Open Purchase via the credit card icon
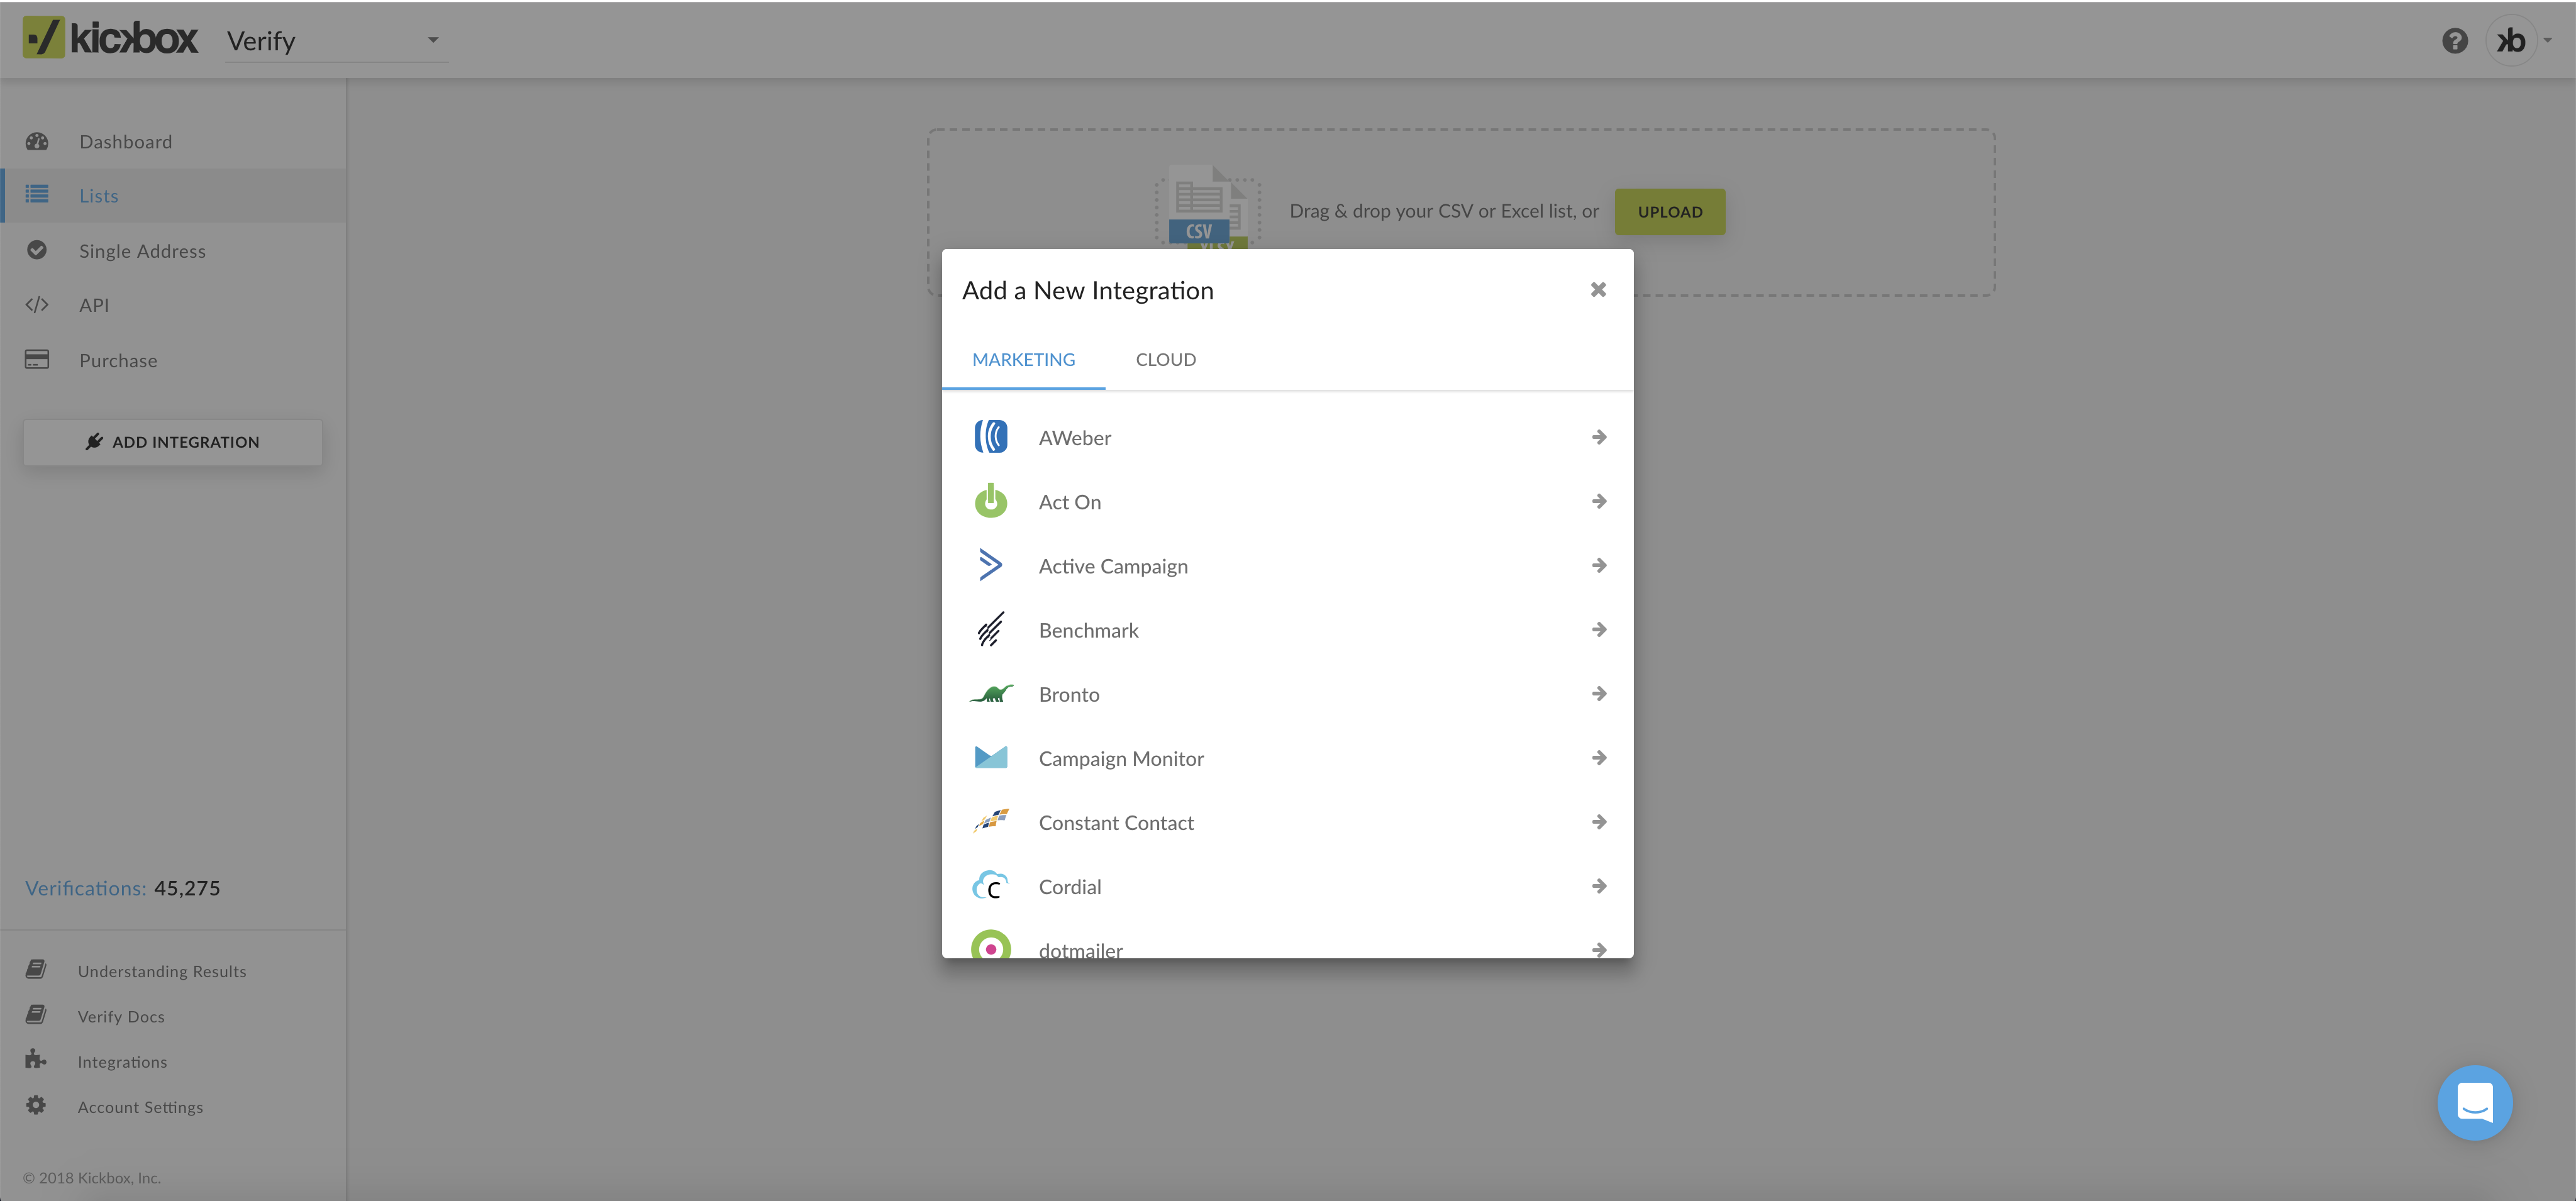Screen dimensions: 2576x1201 tap(37, 359)
